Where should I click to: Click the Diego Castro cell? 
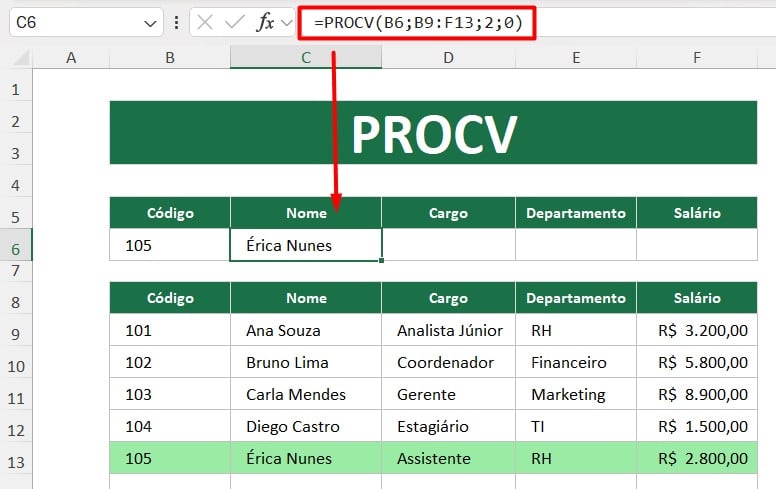(306, 426)
